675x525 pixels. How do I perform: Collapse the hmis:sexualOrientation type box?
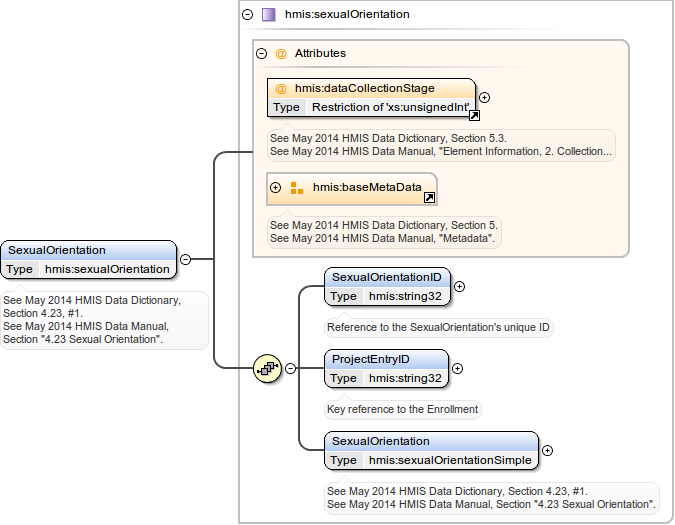point(247,15)
